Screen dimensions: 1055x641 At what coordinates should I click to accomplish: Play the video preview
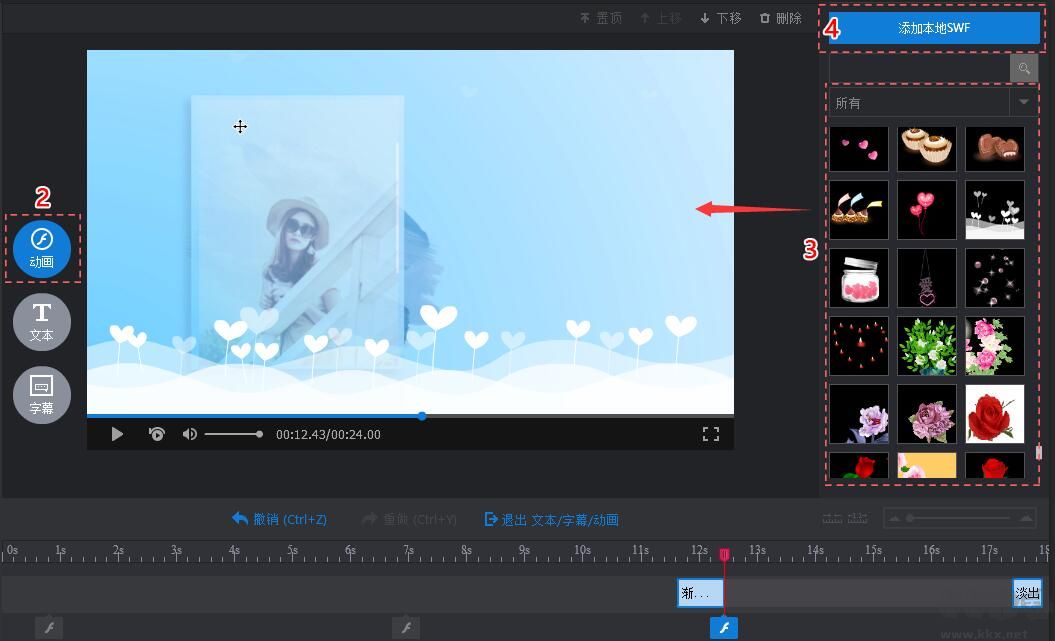[117, 434]
